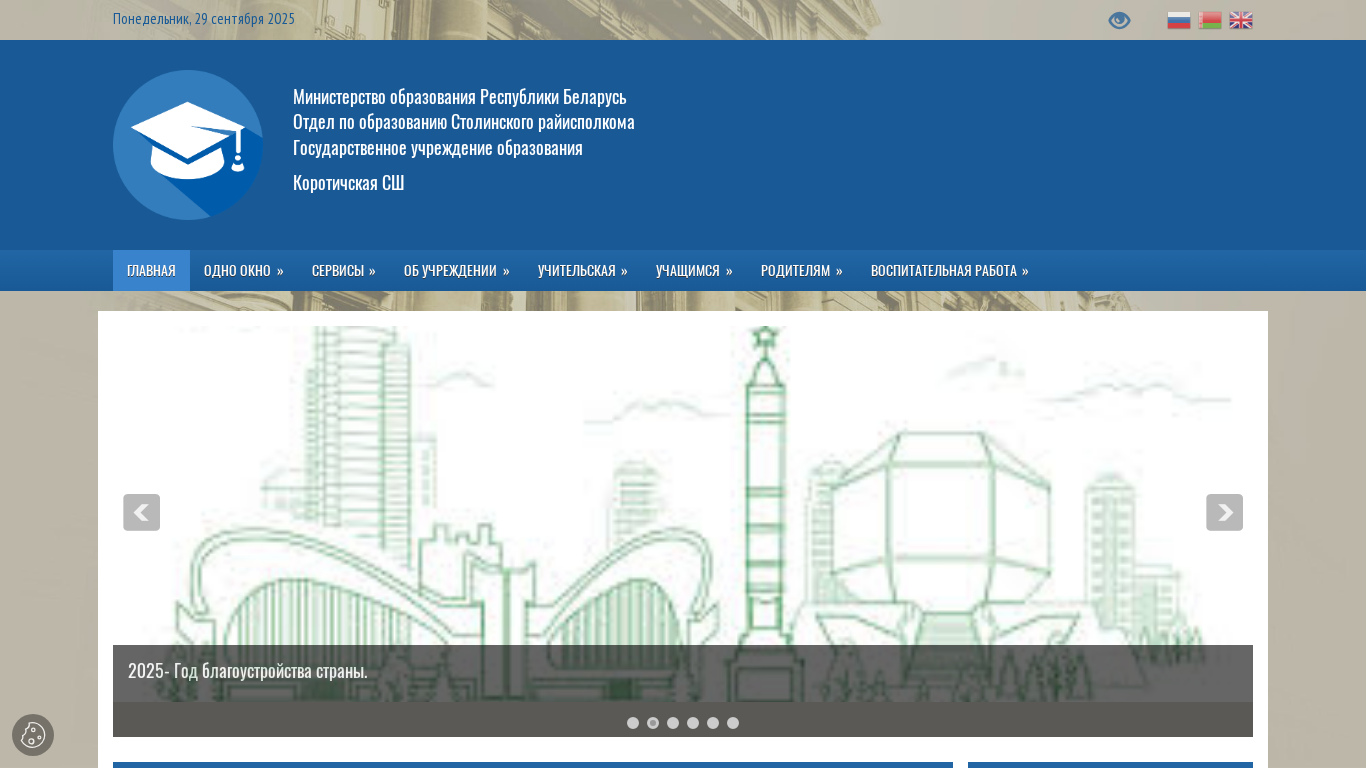Toggle the visually impaired eye icon
Image resolution: width=1366 pixels, height=768 pixels.
[x=1119, y=20]
